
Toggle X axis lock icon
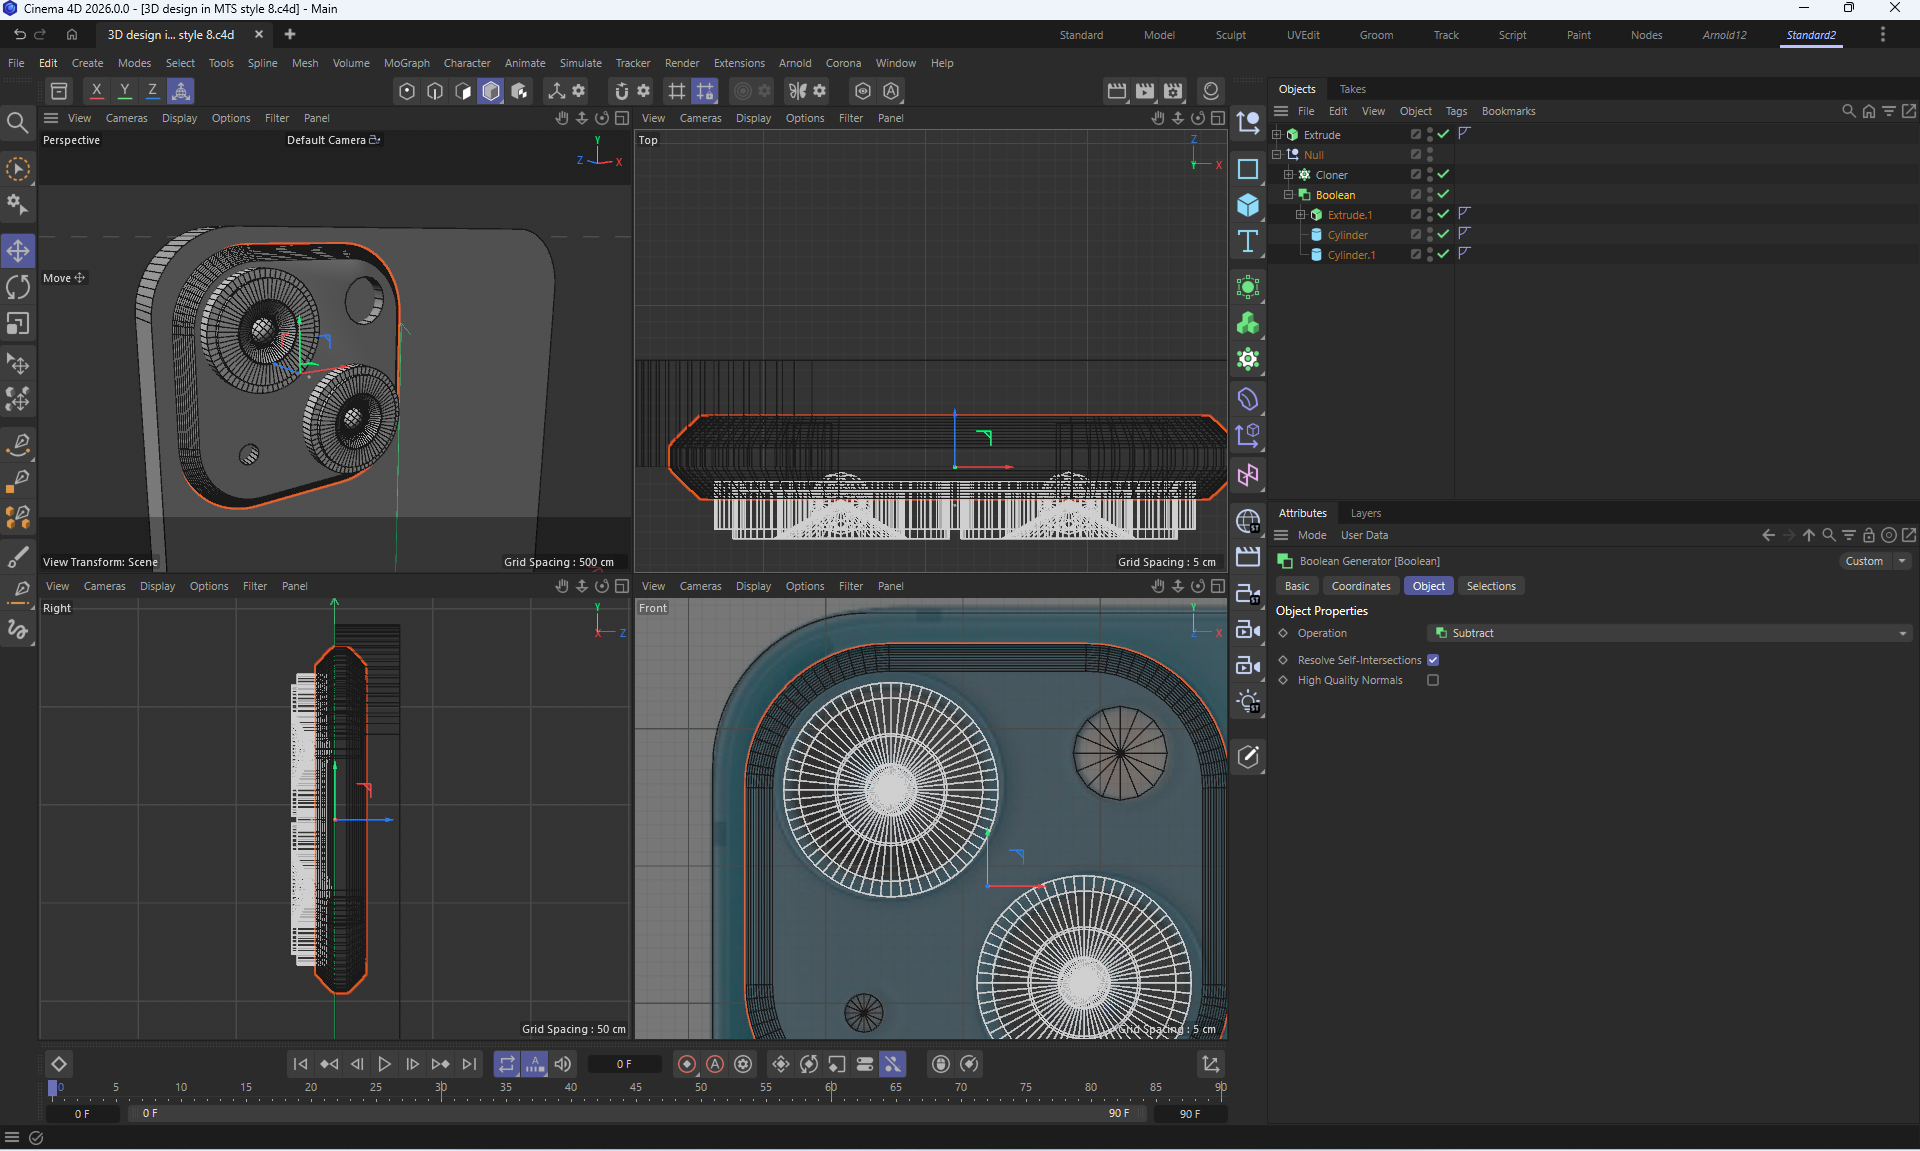pos(96,91)
